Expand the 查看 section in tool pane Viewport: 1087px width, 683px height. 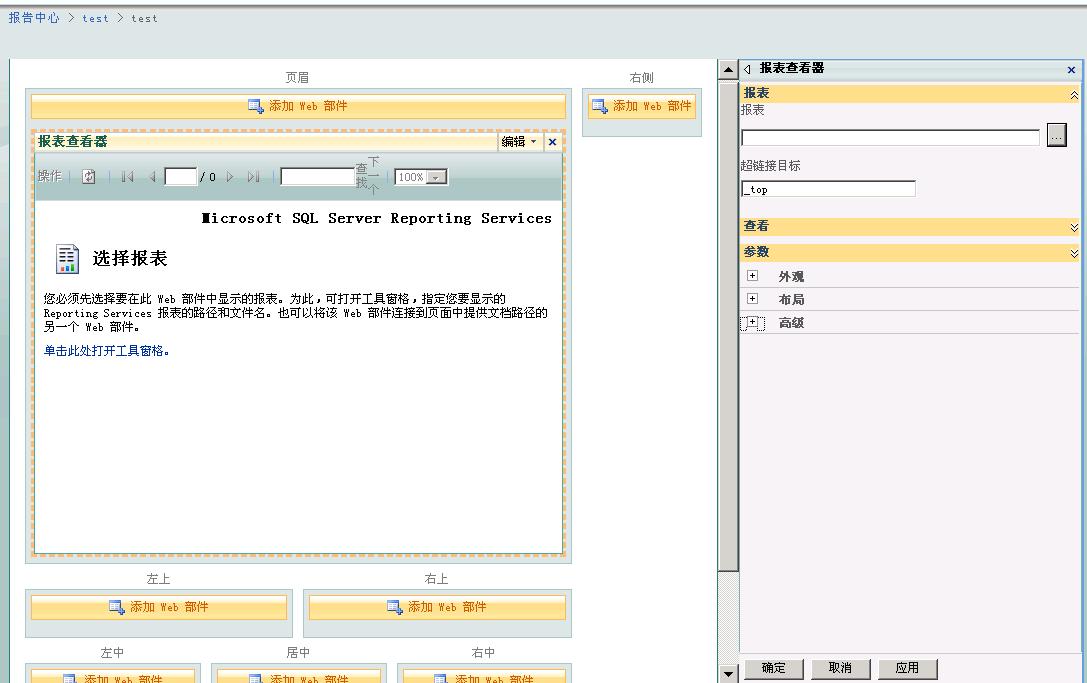(1074, 227)
